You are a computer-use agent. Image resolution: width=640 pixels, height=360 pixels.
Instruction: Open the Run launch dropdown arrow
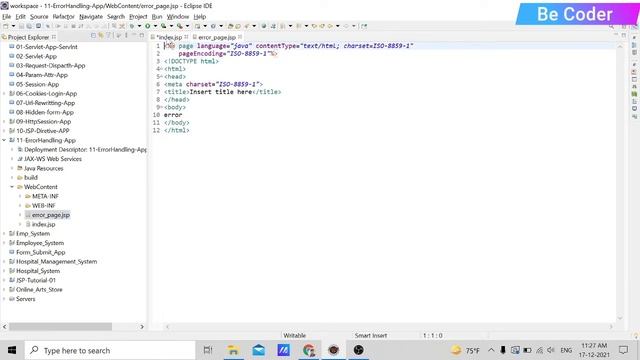[x=155, y=26]
